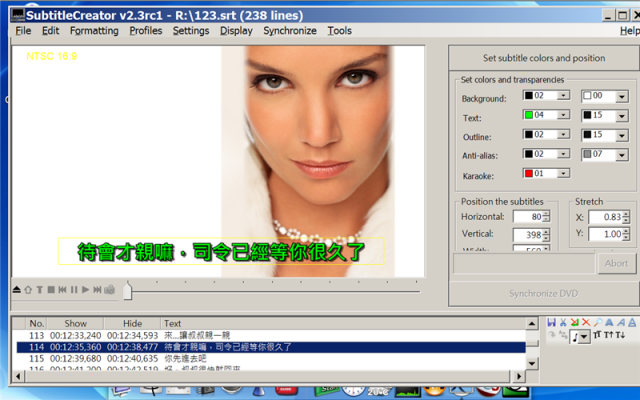Viewport: 640px width, 400px height.
Task: Click the Stretch Y value field
Action: 605,234
